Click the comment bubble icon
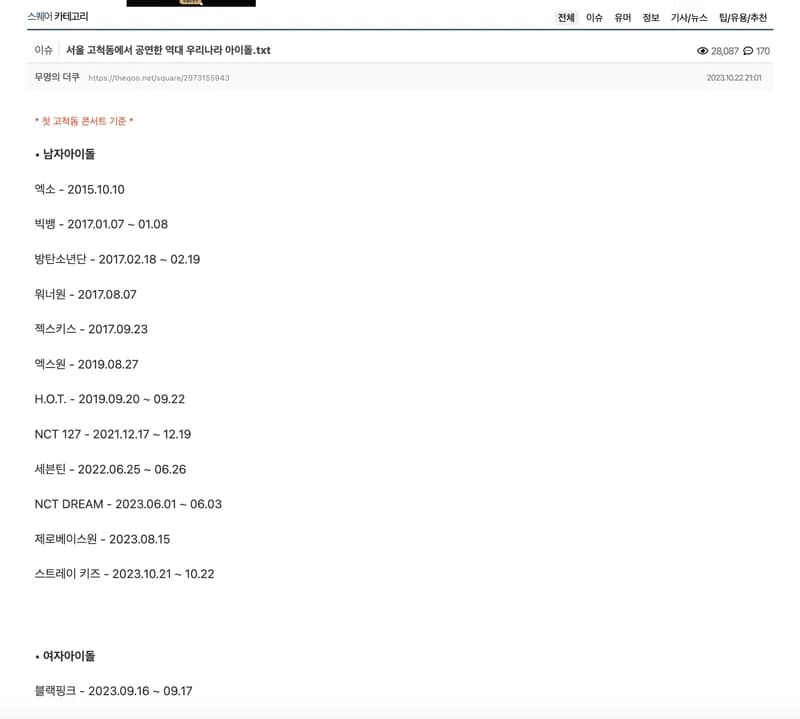This screenshot has height=719, width=800. 748,51
